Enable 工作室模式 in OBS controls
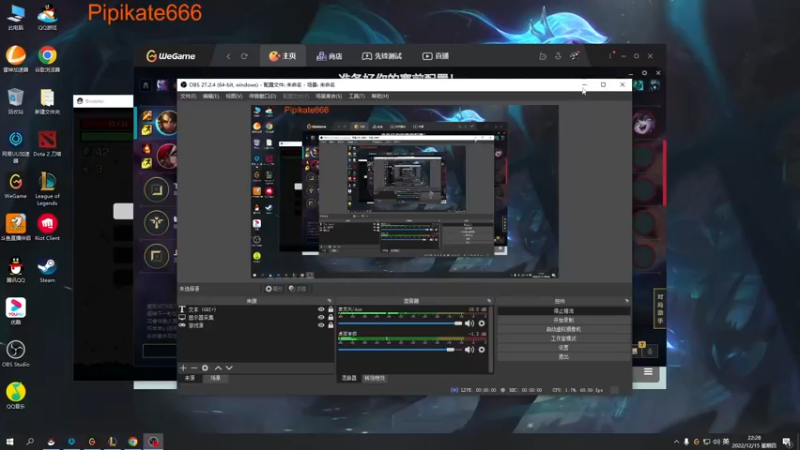Image resolution: width=800 pixels, height=450 pixels. click(563, 338)
